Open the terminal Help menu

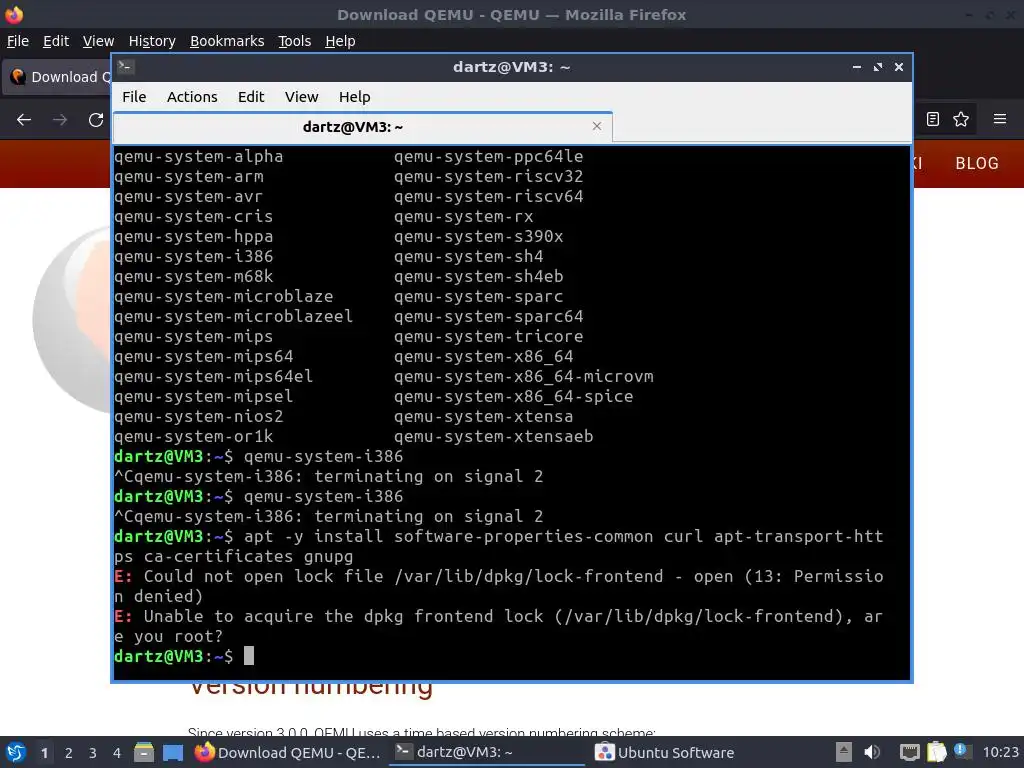(x=354, y=97)
